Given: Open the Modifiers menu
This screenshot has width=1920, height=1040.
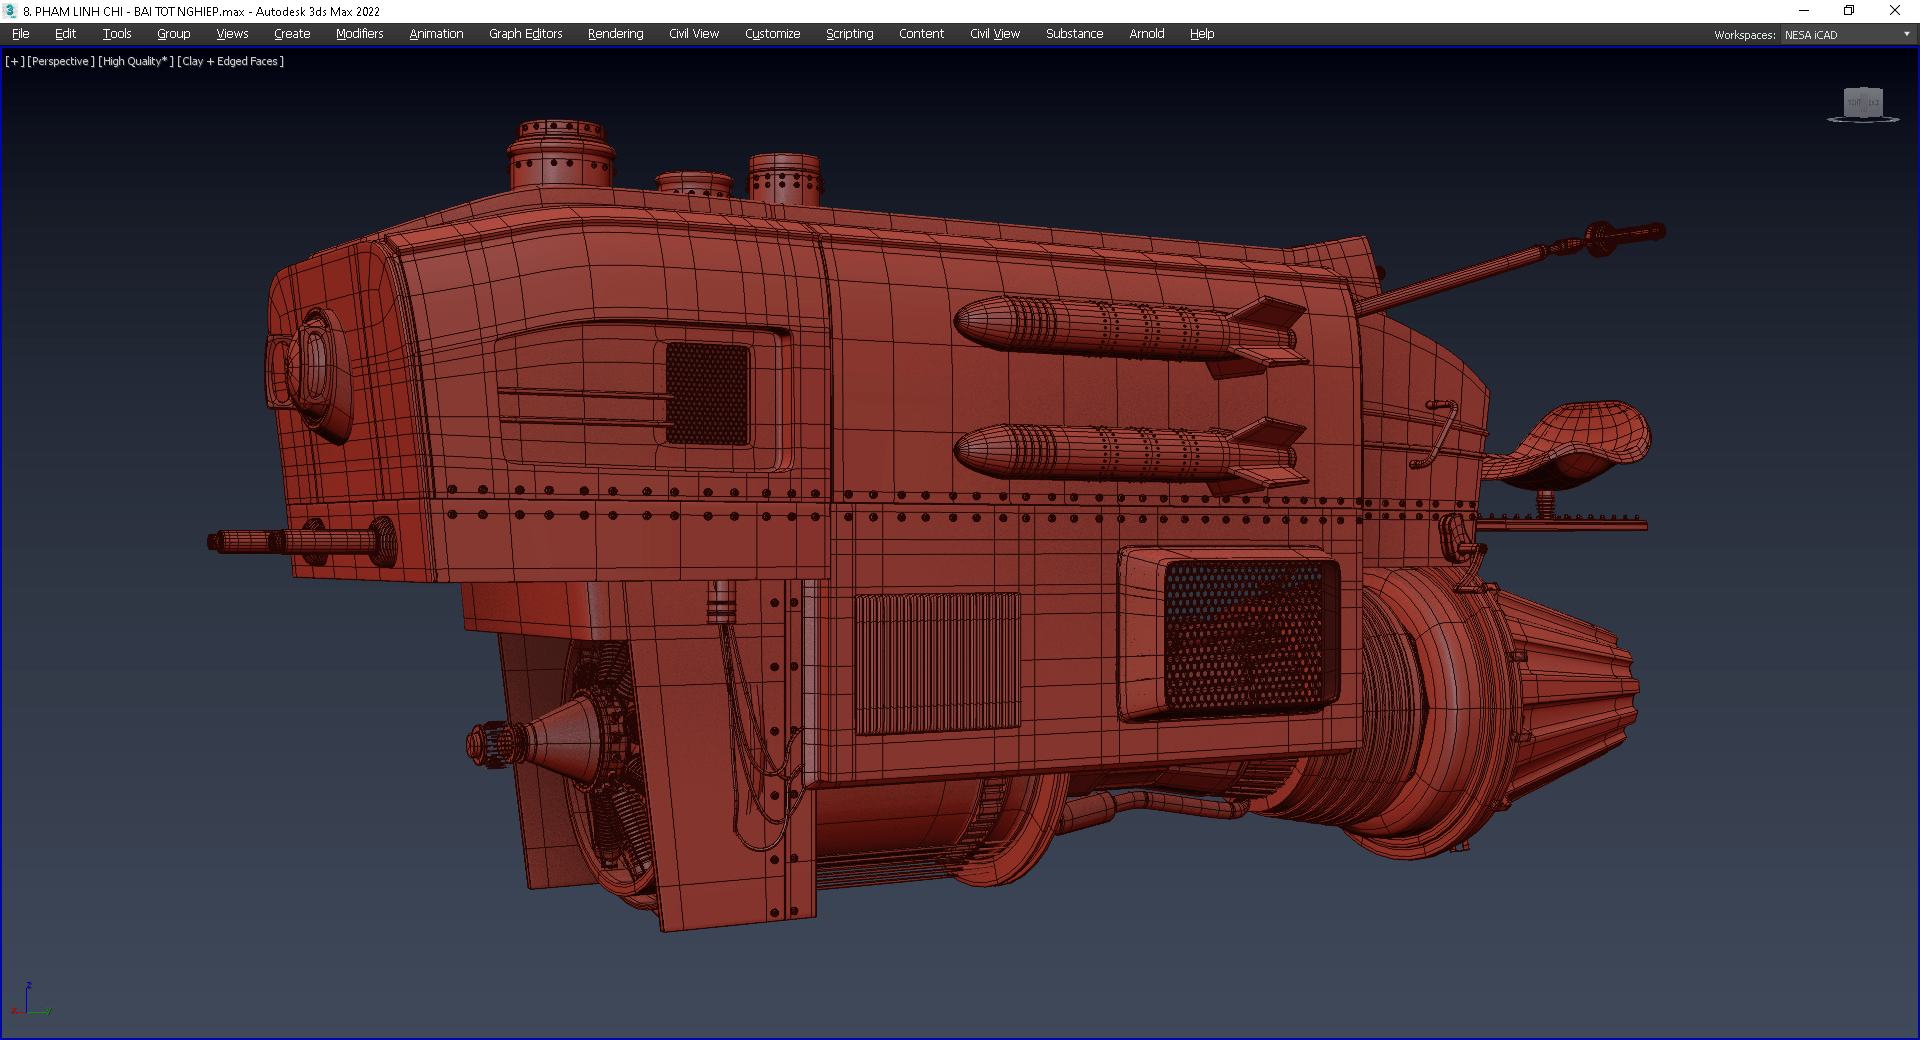Looking at the screenshot, I should point(359,34).
